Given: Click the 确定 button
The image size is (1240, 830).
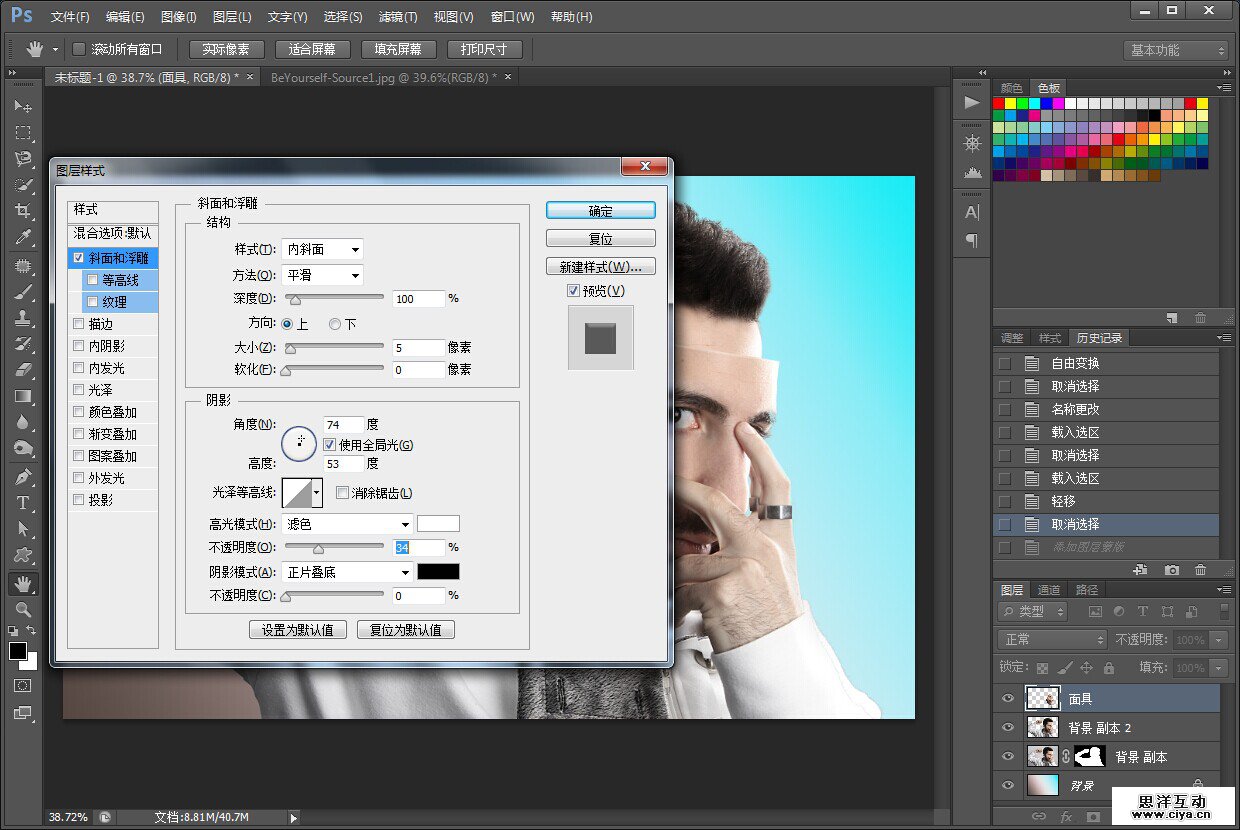Looking at the screenshot, I should [600, 211].
